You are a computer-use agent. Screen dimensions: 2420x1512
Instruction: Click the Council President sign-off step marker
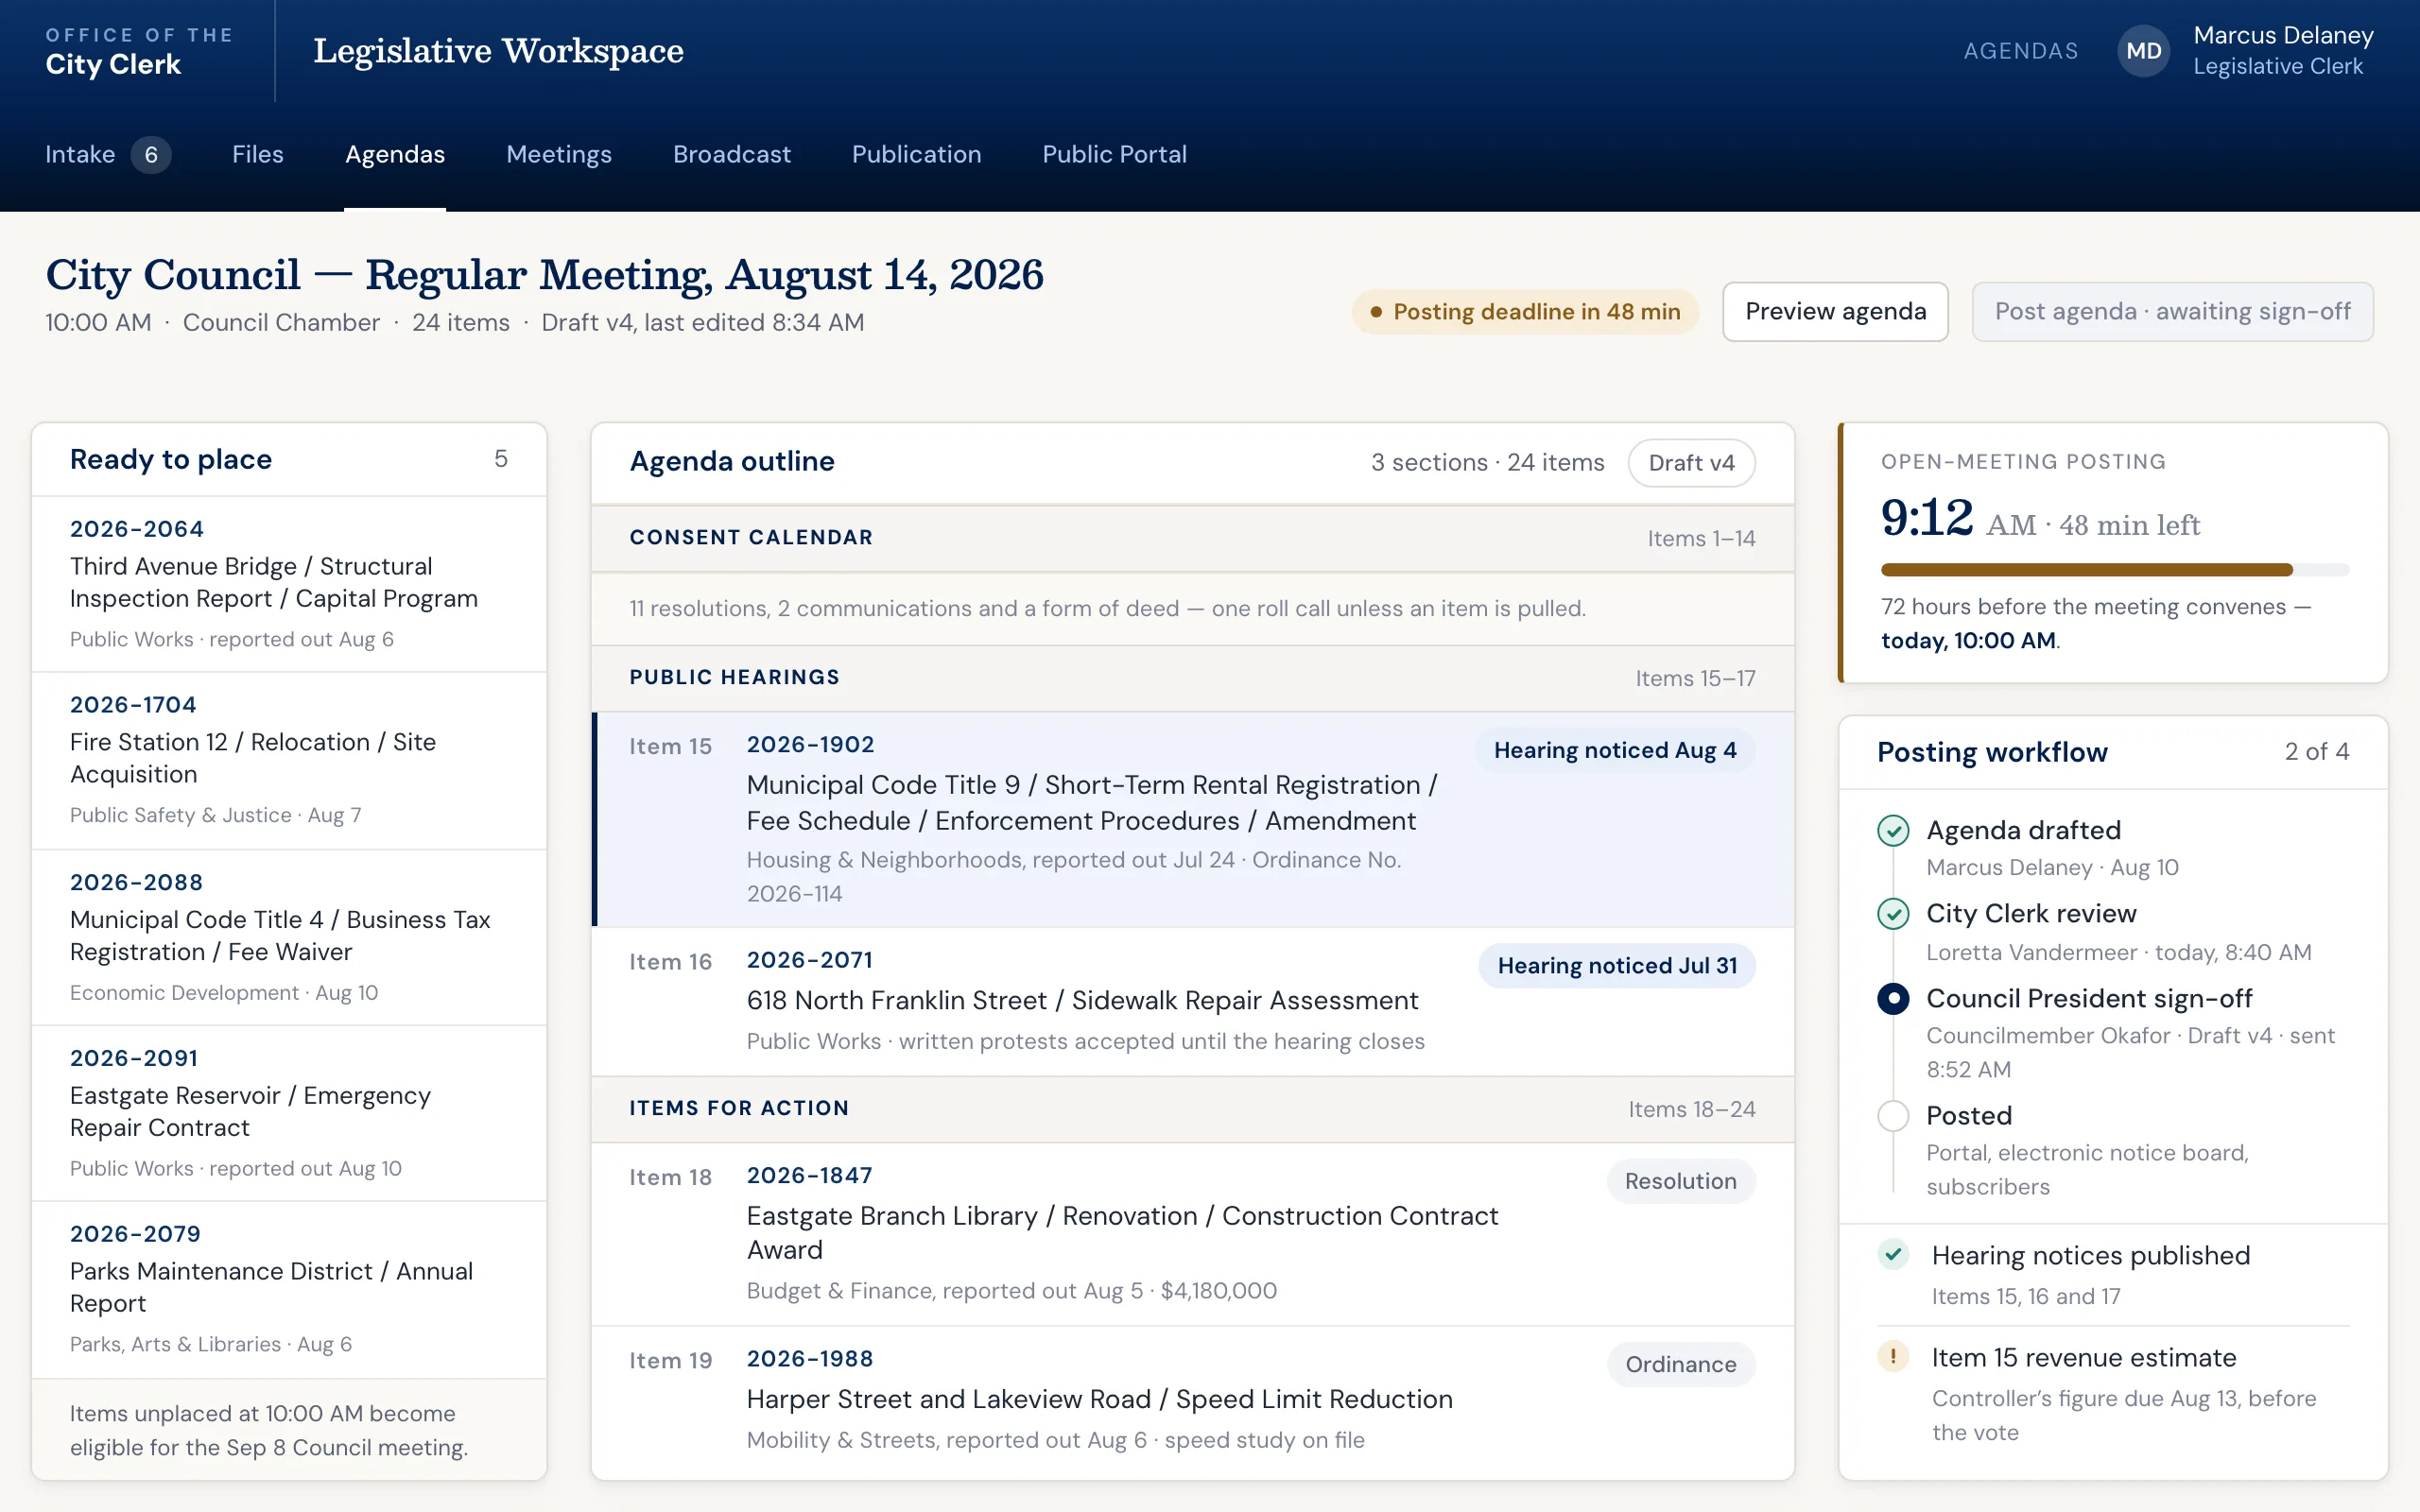(x=1893, y=999)
